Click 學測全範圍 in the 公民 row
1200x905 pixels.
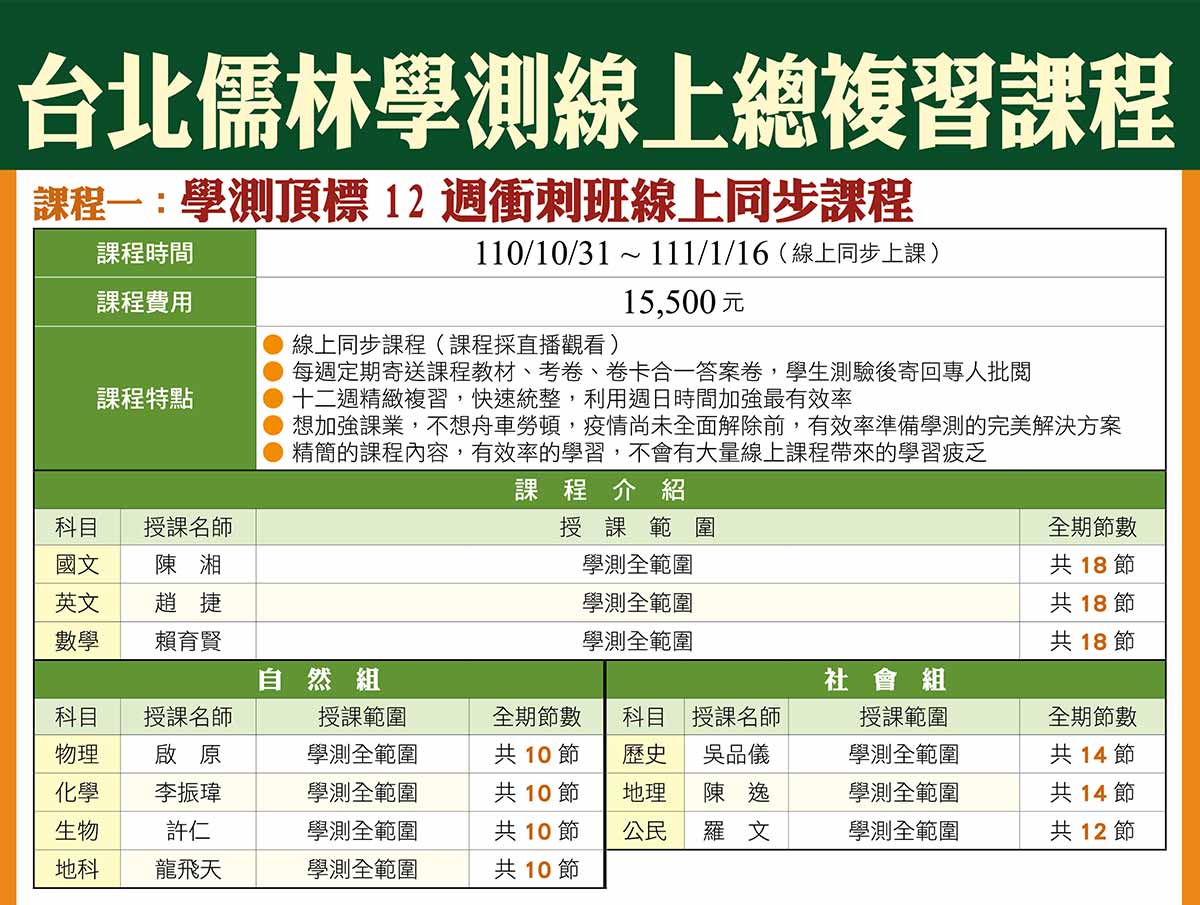pos(903,830)
